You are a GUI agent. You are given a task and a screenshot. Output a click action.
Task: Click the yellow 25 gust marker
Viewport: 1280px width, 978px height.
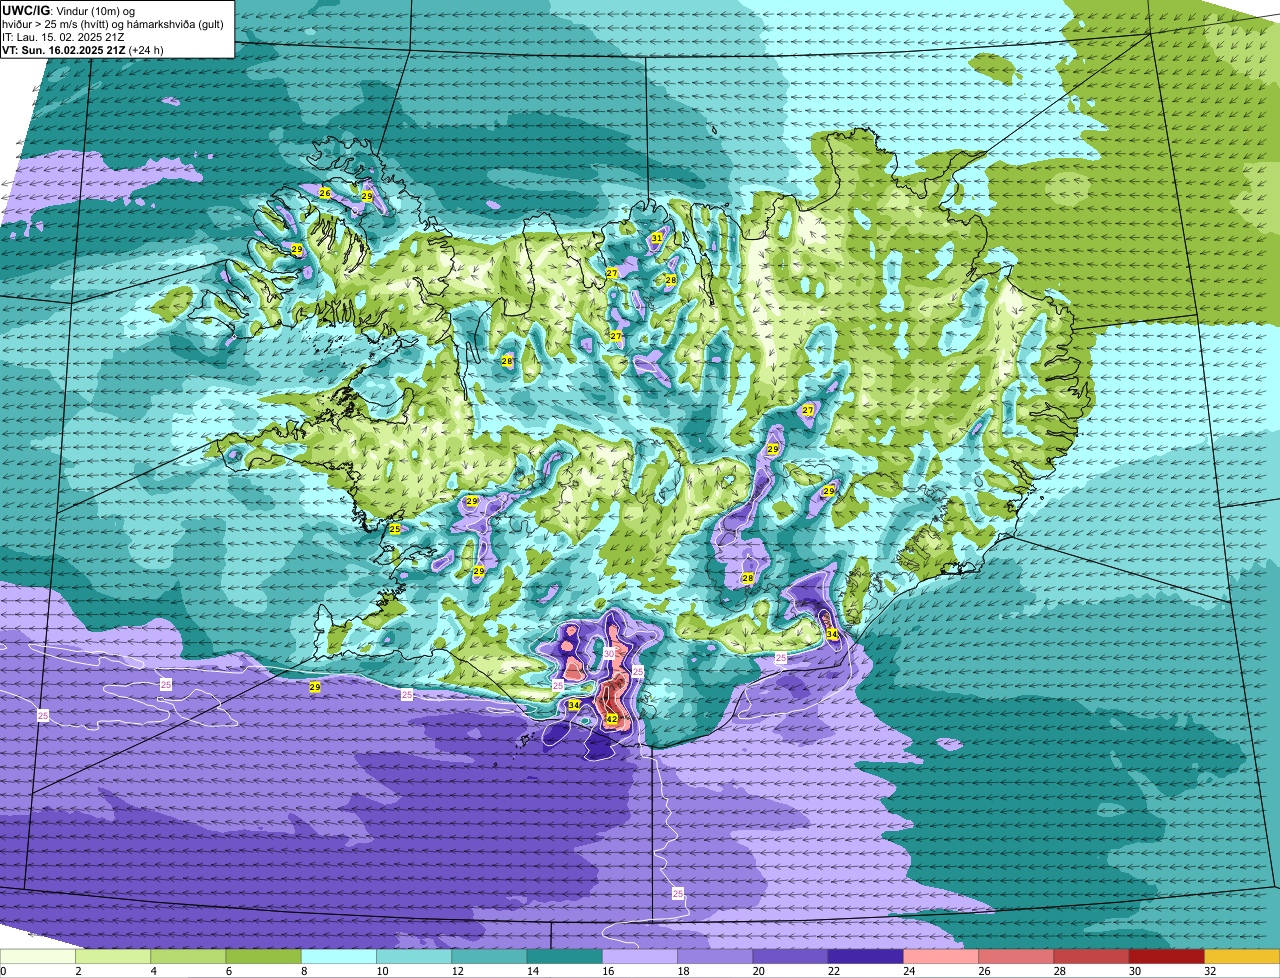(x=395, y=528)
